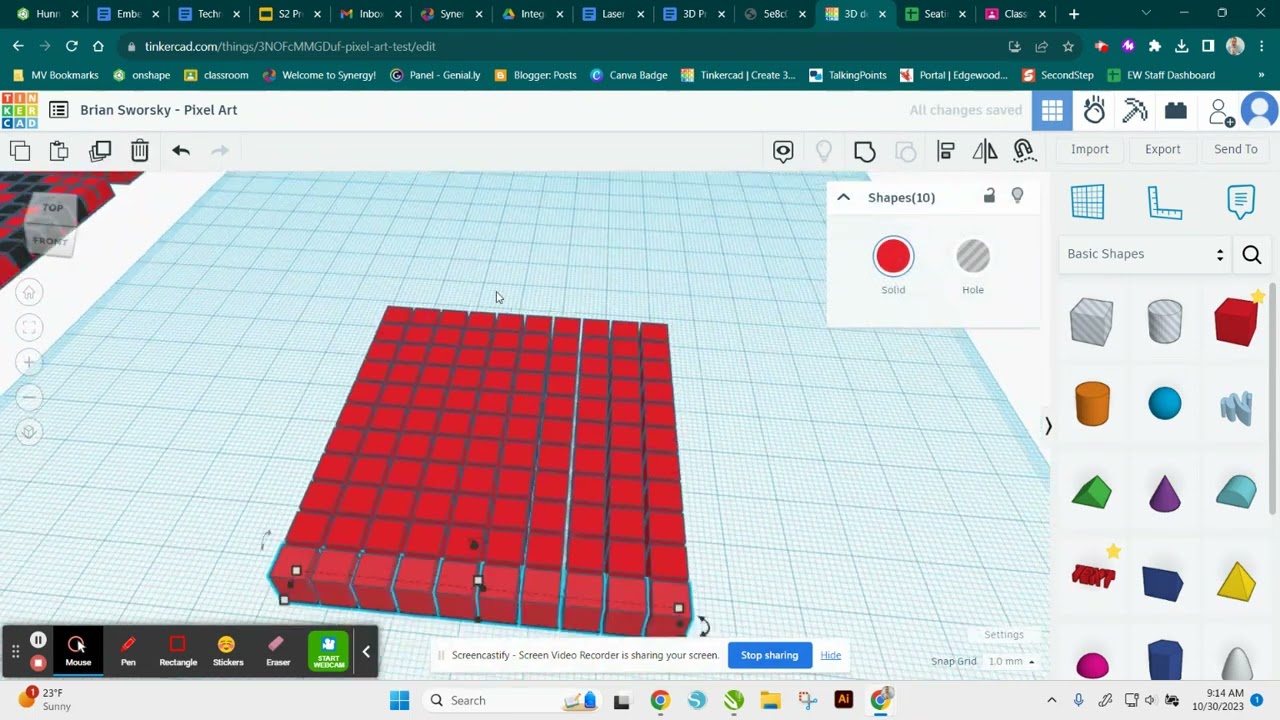Open the Settings link near grid
1280x720 pixels.
[1004, 634]
